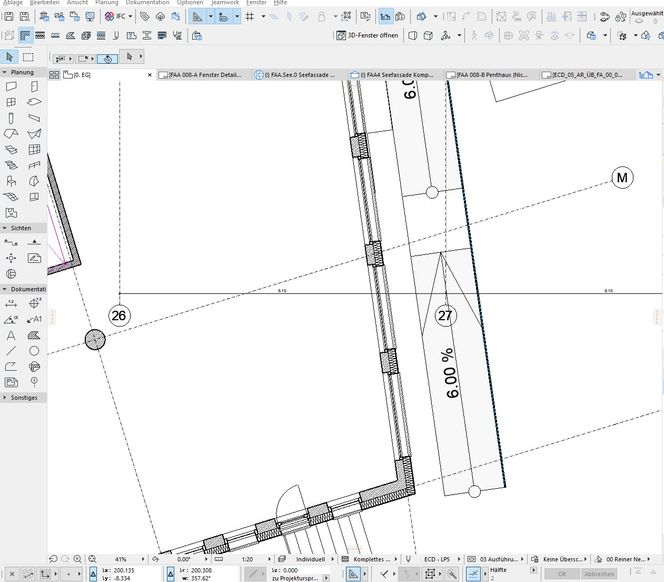
Task: Select the Circle/Arc tool
Action: pyautogui.click(x=34, y=351)
